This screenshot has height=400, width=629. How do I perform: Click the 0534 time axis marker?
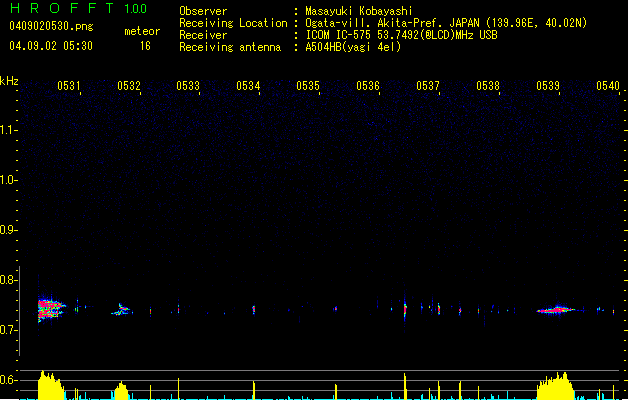pos(248,86)
